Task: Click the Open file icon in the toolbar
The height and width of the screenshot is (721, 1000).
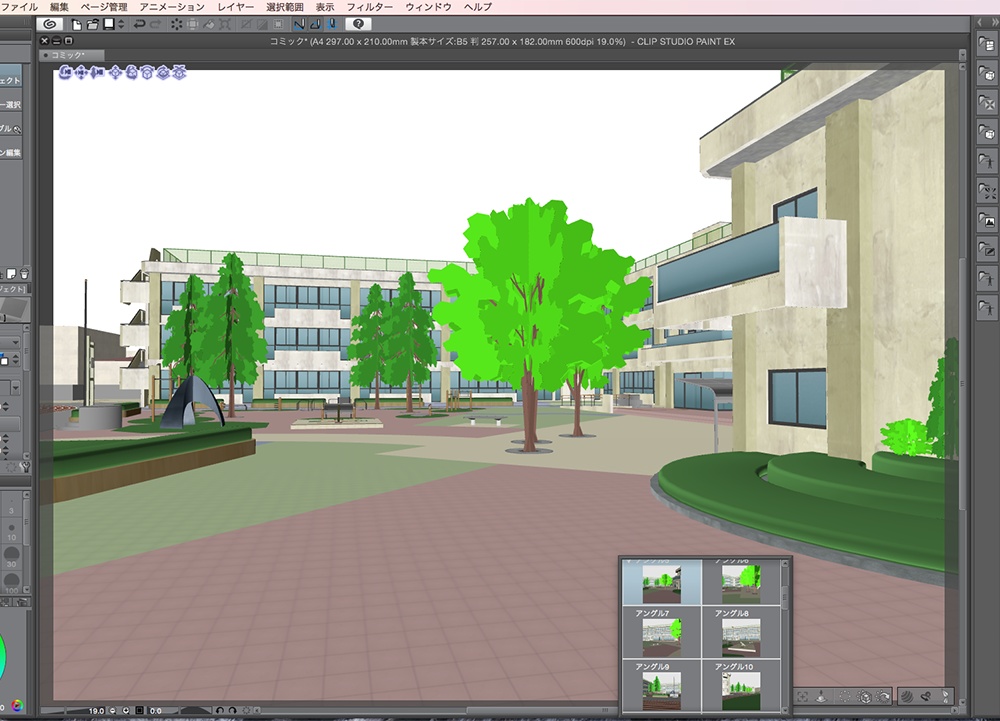Action: [x=93, y=22]
